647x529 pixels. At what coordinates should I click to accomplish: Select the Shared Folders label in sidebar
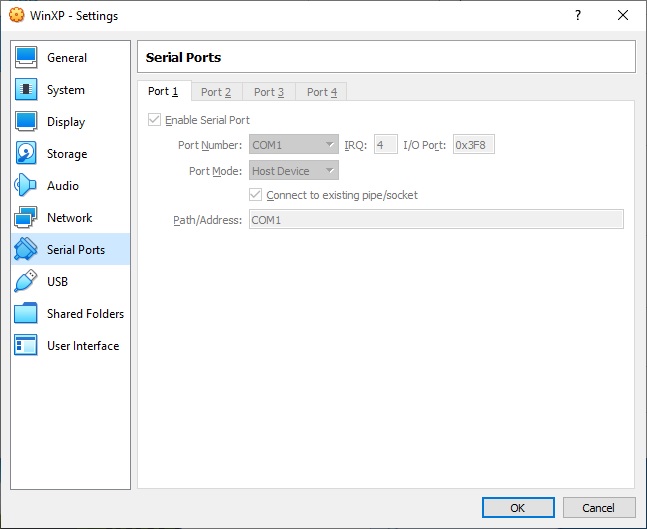click(x=85, y=314)
